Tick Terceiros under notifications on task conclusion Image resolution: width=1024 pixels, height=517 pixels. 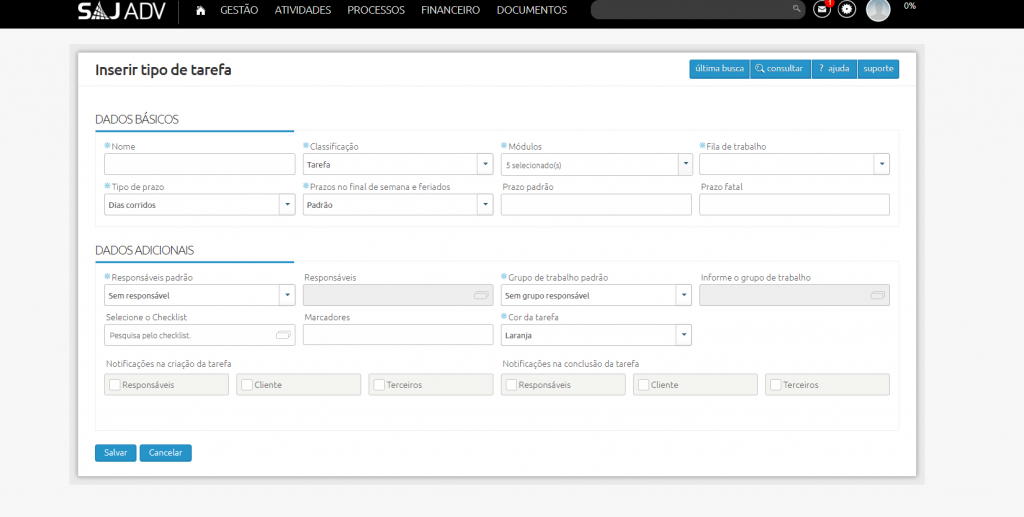point(776,385)
